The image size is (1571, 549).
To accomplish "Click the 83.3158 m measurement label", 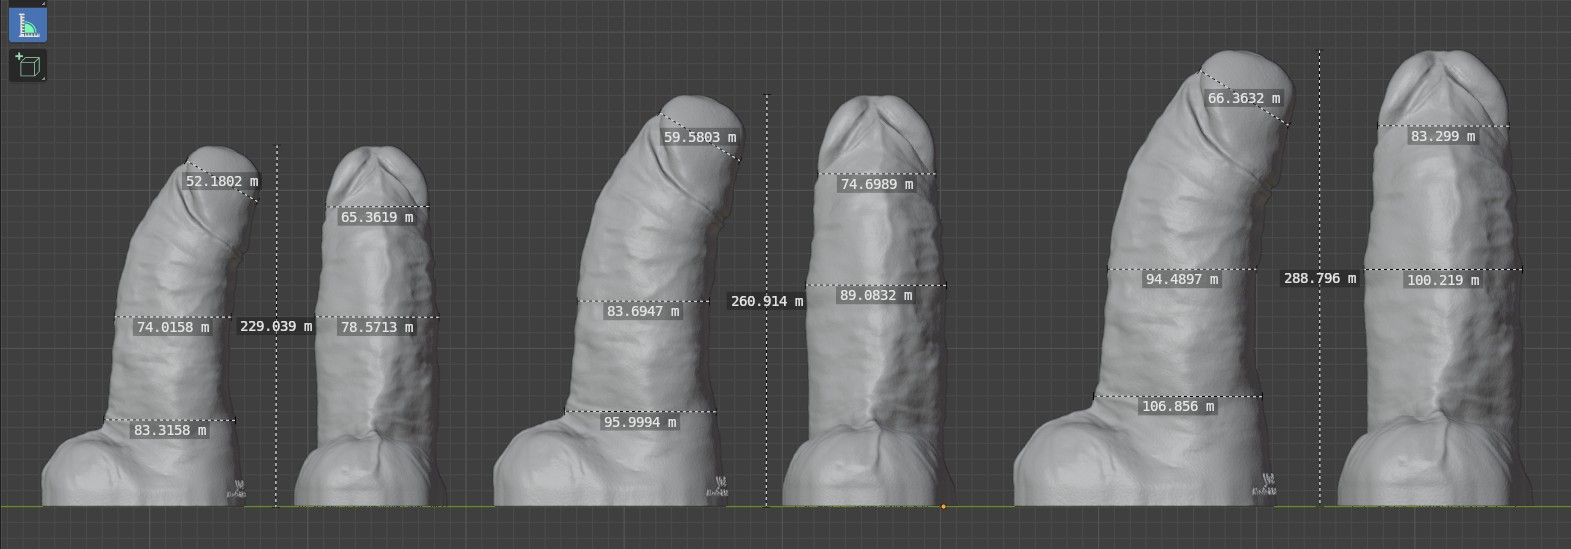I will pyautogui.click(x=170, y=430).
